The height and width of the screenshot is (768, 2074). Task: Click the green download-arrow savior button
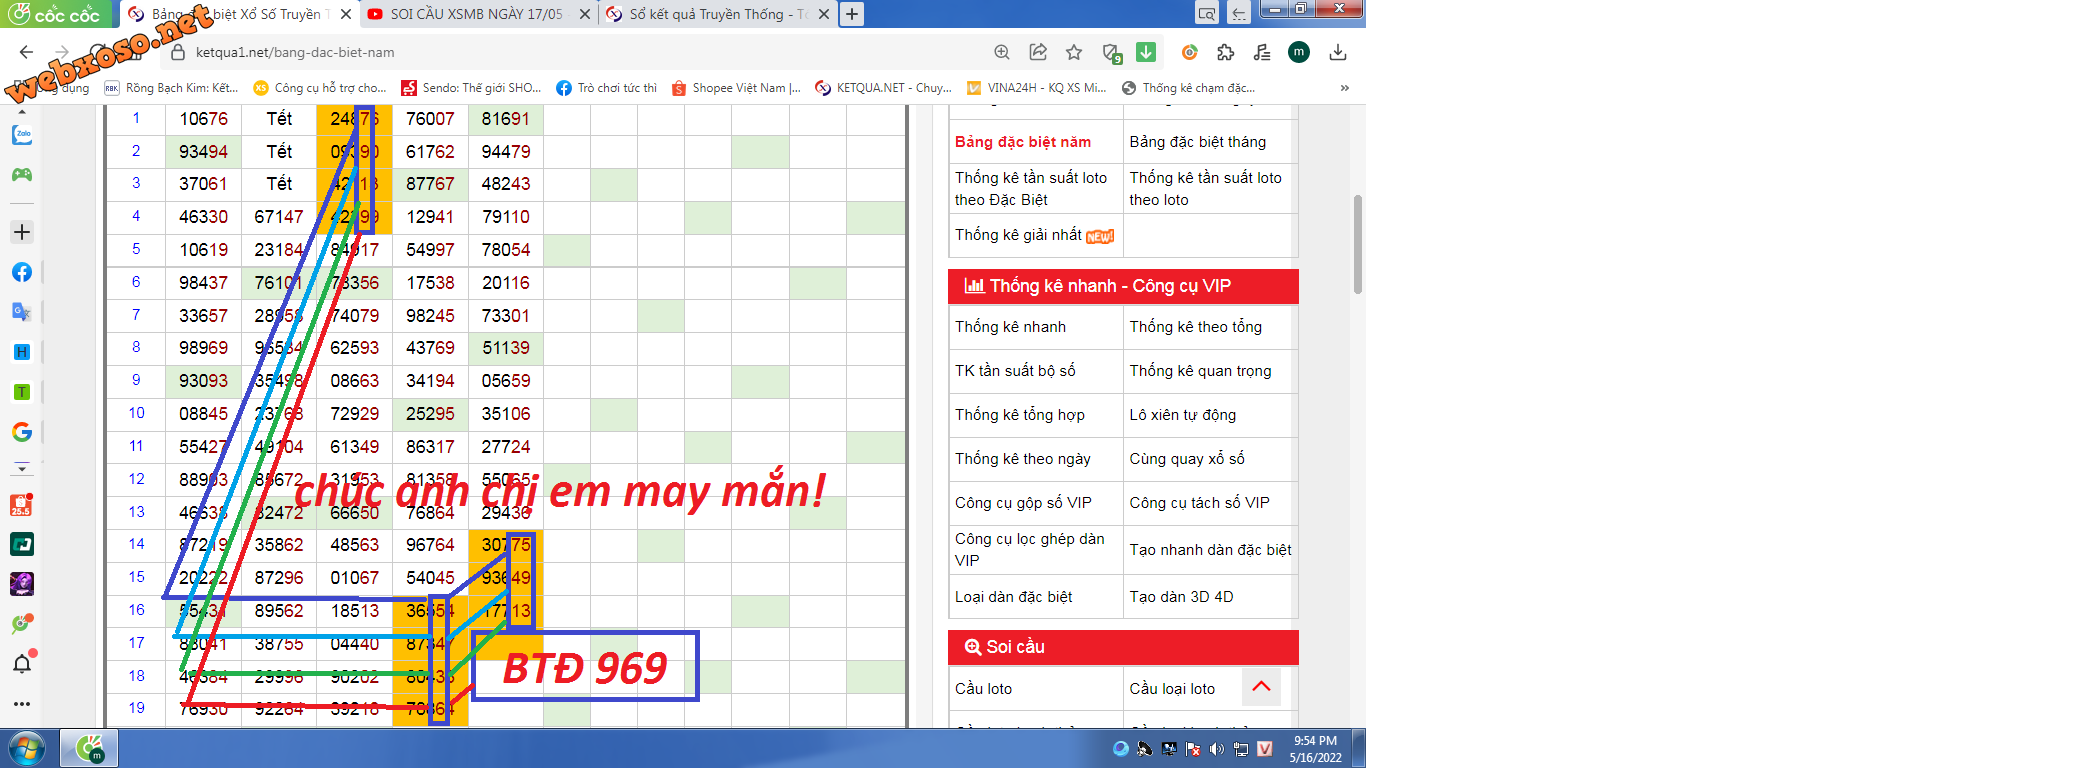[1146, 52]
